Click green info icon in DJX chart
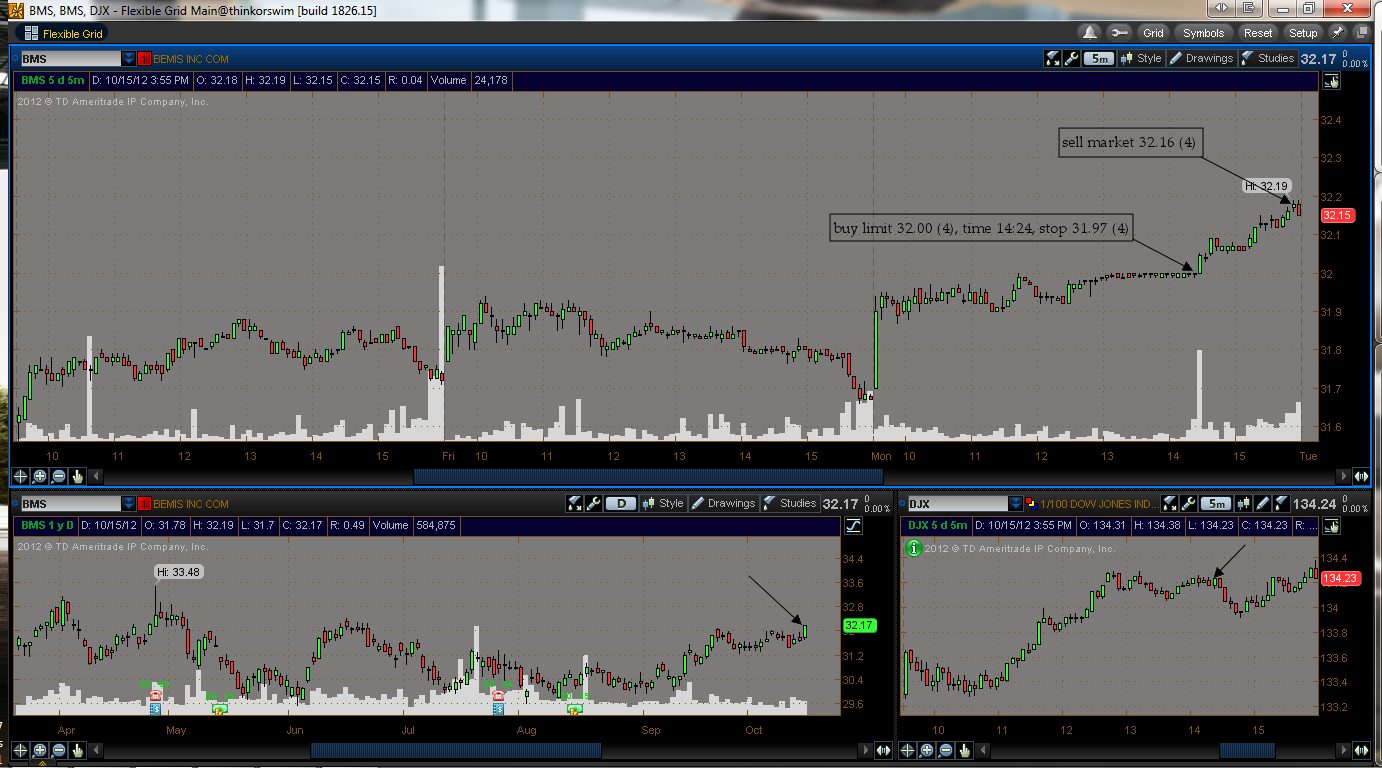The height and width of the screenshot is (768, 1382). click(914, 548)
